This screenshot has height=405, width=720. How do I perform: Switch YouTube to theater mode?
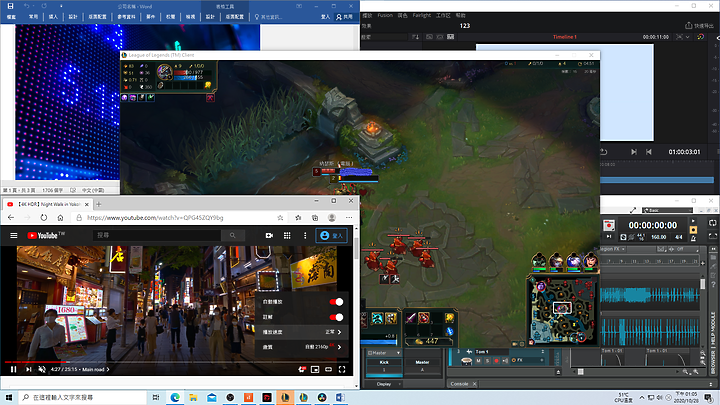pos(328,369)
